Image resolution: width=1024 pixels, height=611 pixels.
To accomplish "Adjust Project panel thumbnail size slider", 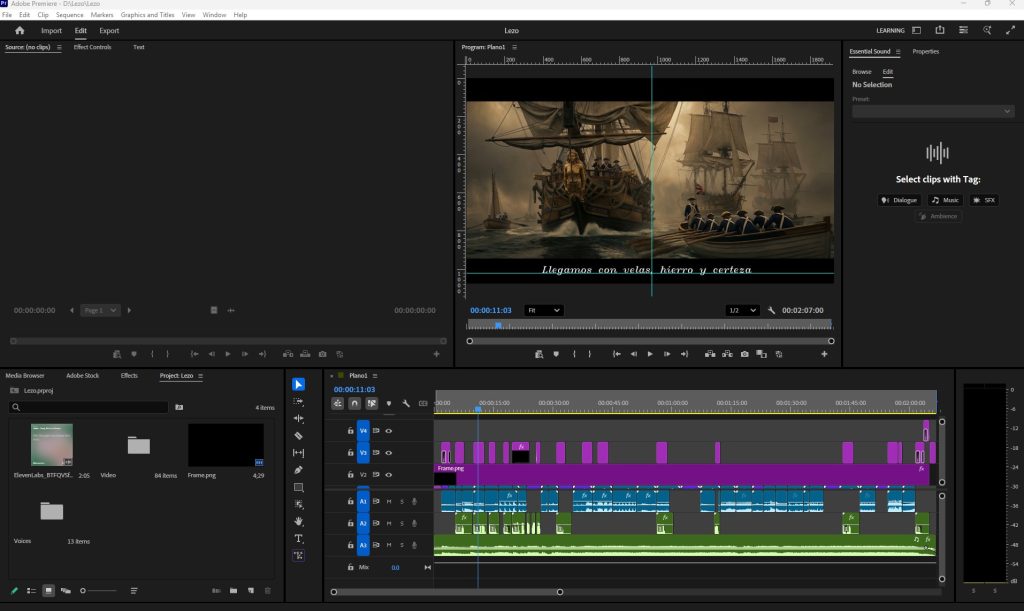I will point(99,591).
